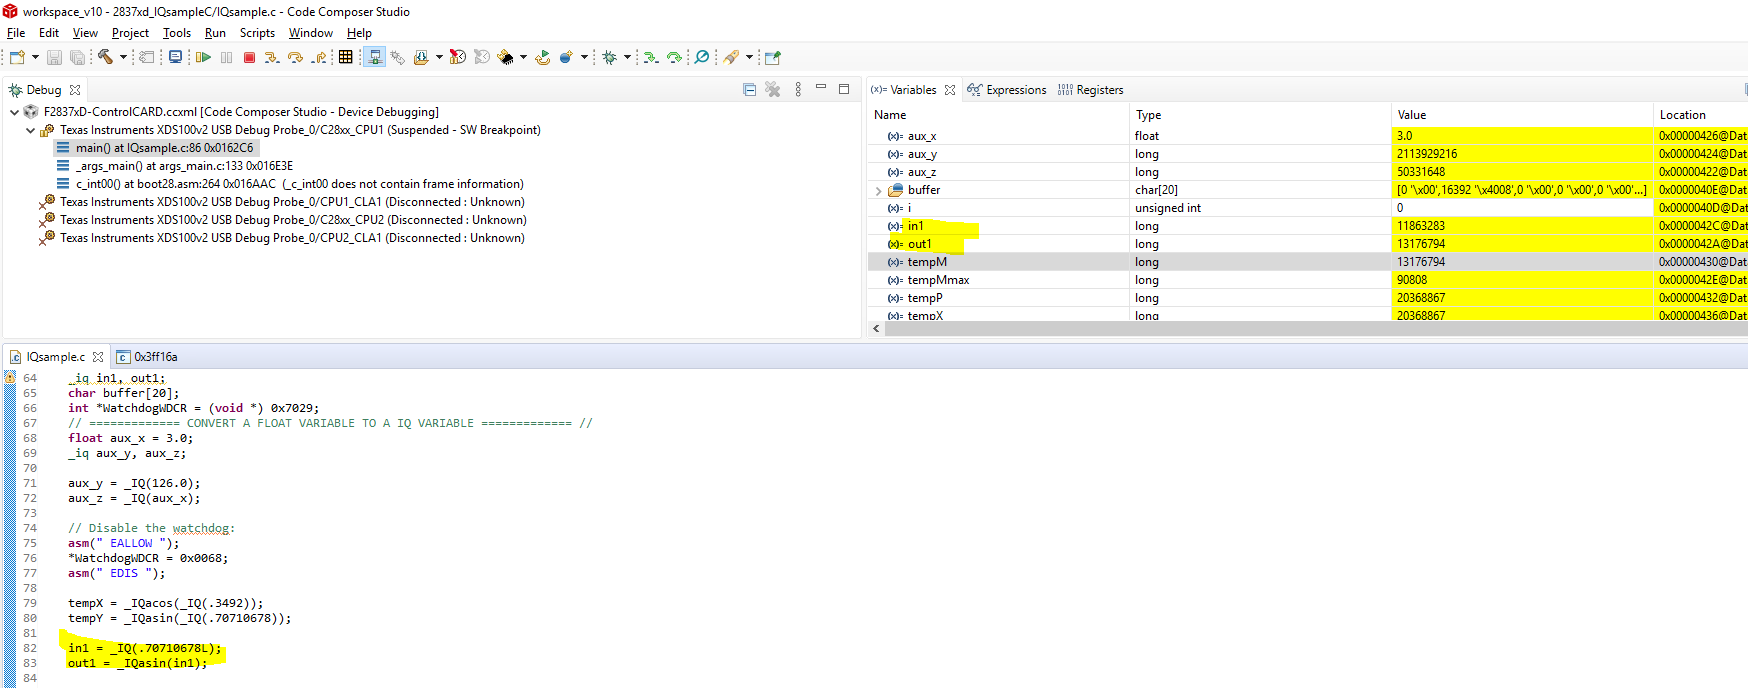
Task: Open the Debug view menu three-dots icon
Action: click(x=798, y=90)
